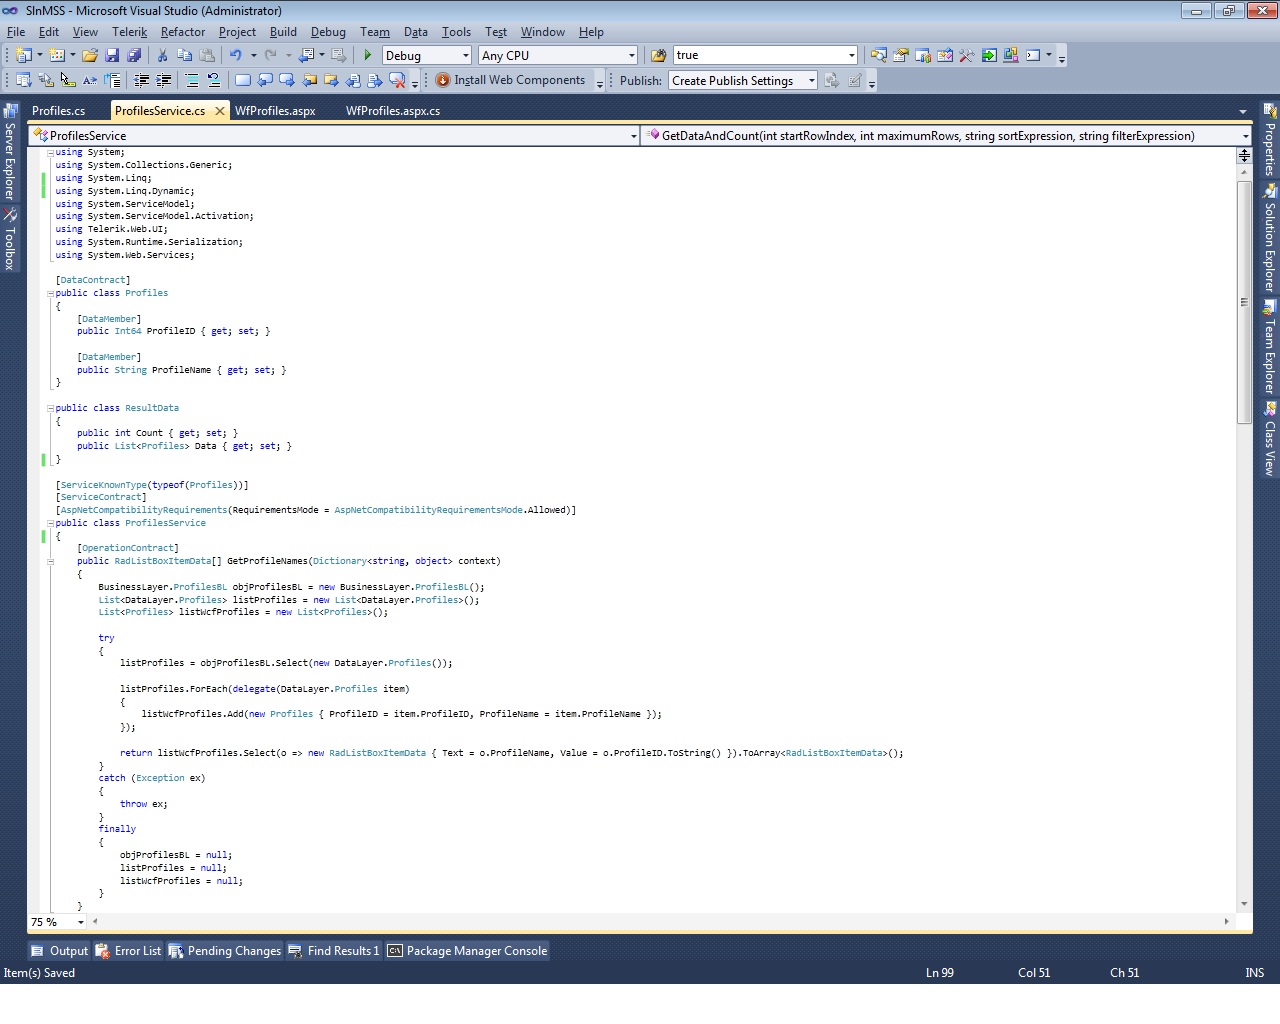1280x1024 pixels.
Task: Click the Open File folder icon
Action: tap(90, 56)
